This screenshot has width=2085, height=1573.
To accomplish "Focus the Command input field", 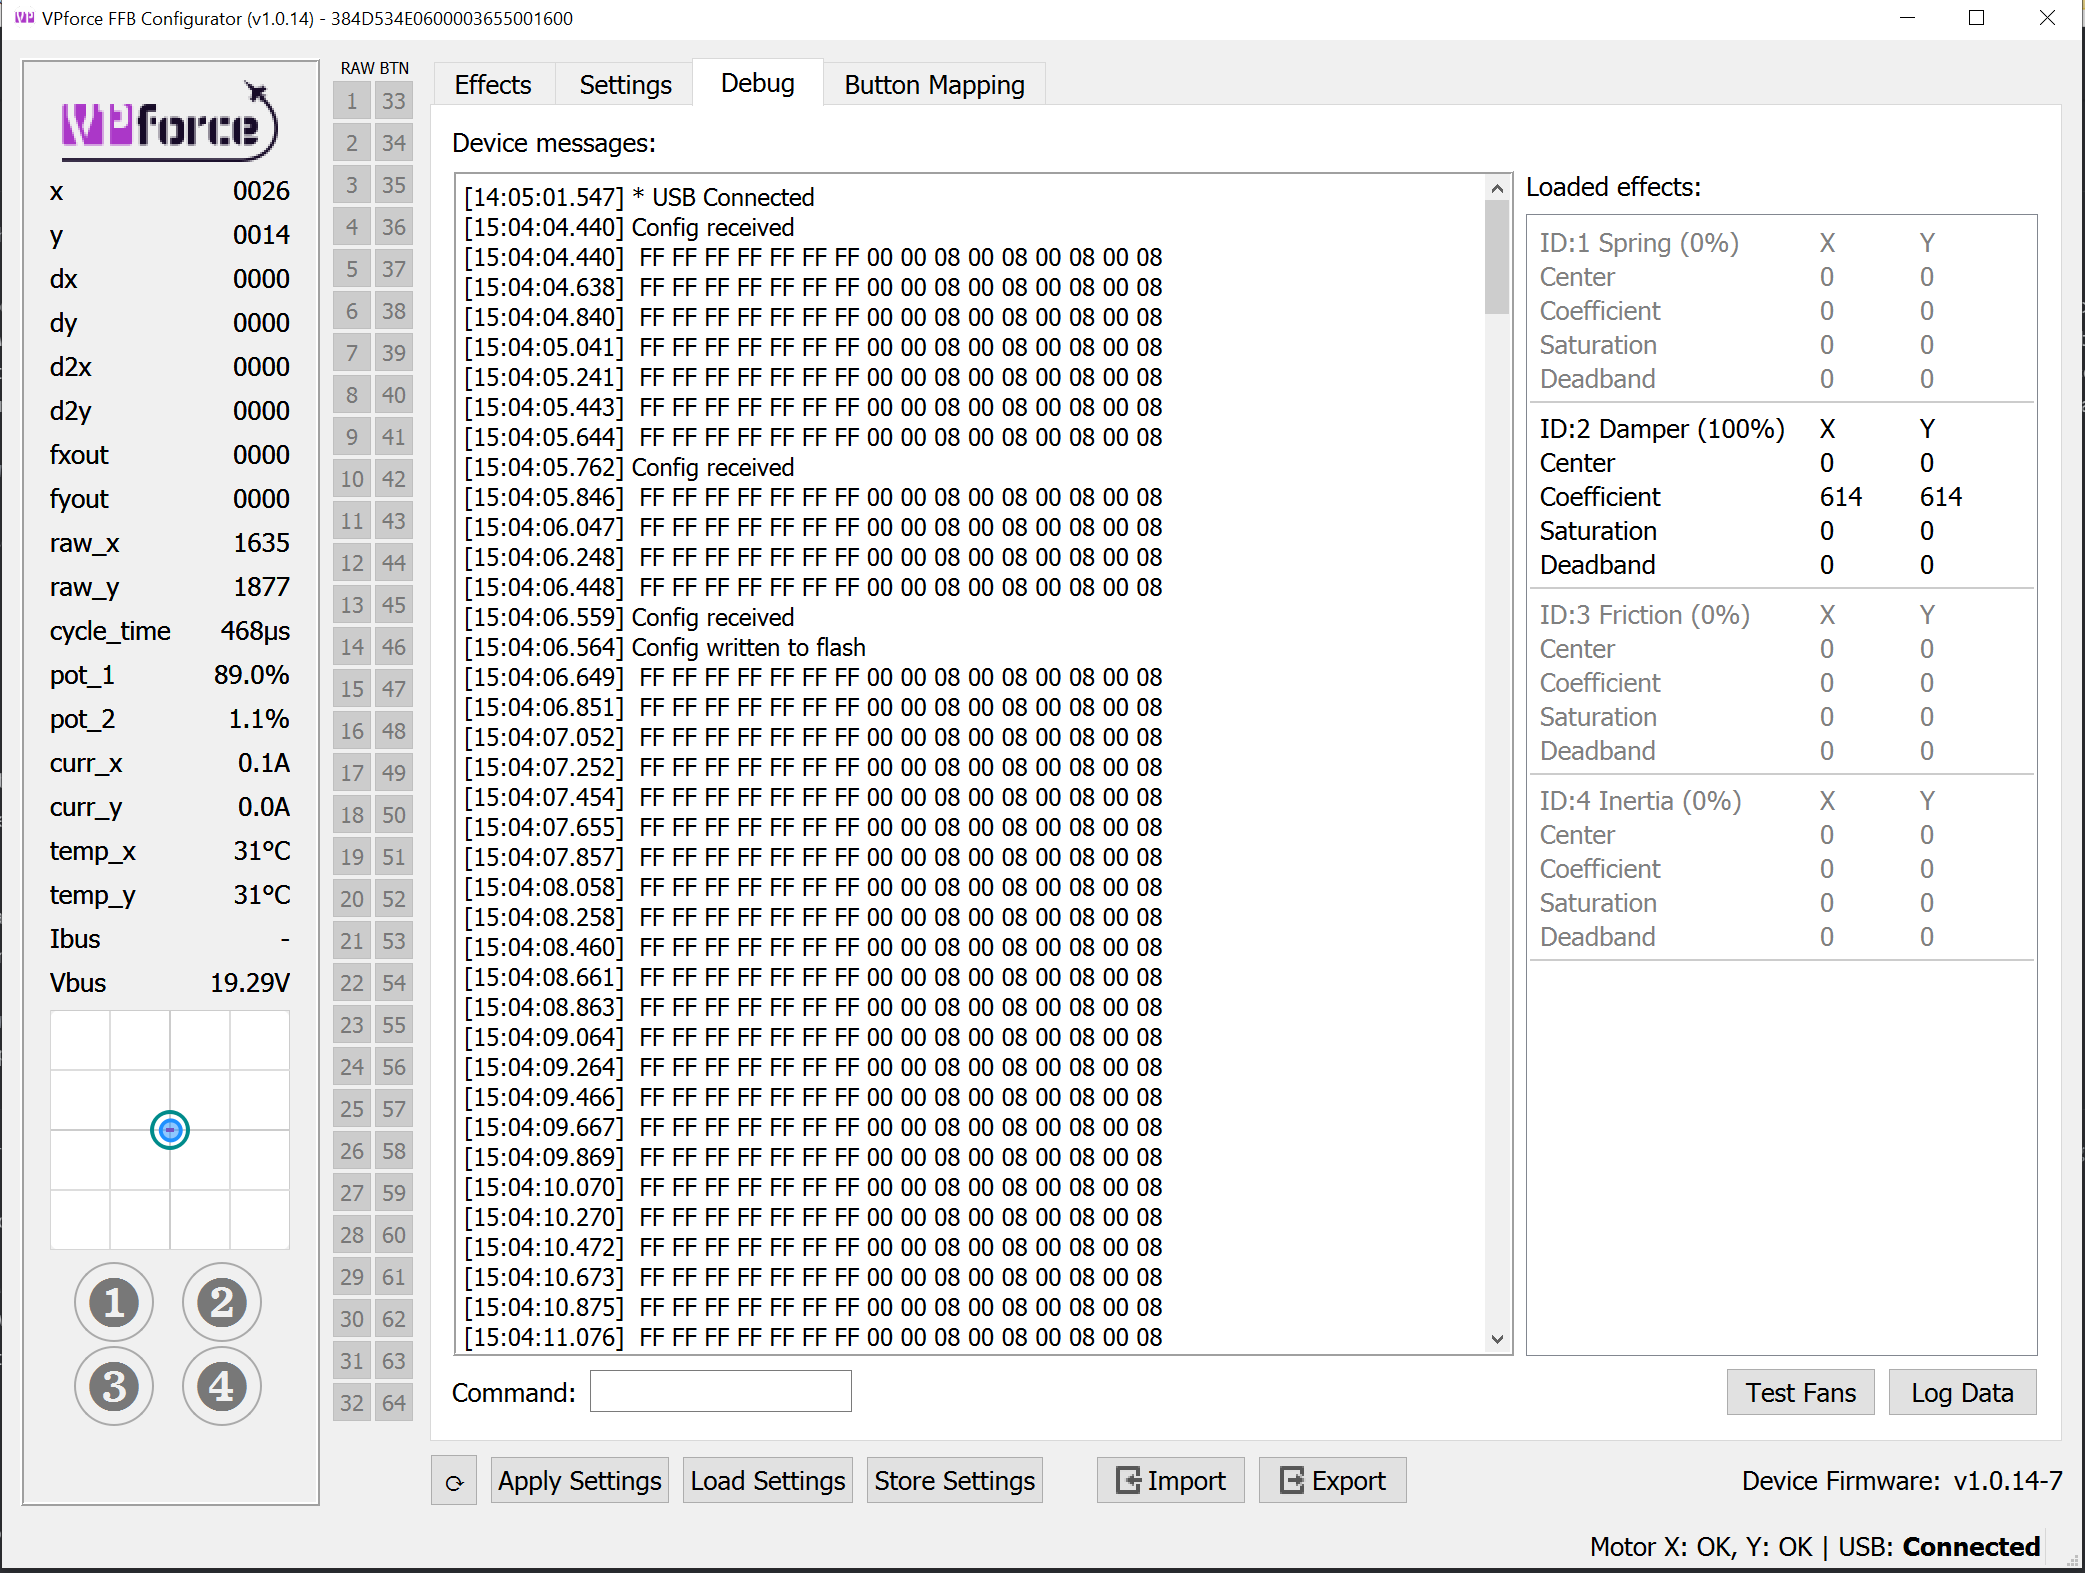I will tap(720, 1392).
